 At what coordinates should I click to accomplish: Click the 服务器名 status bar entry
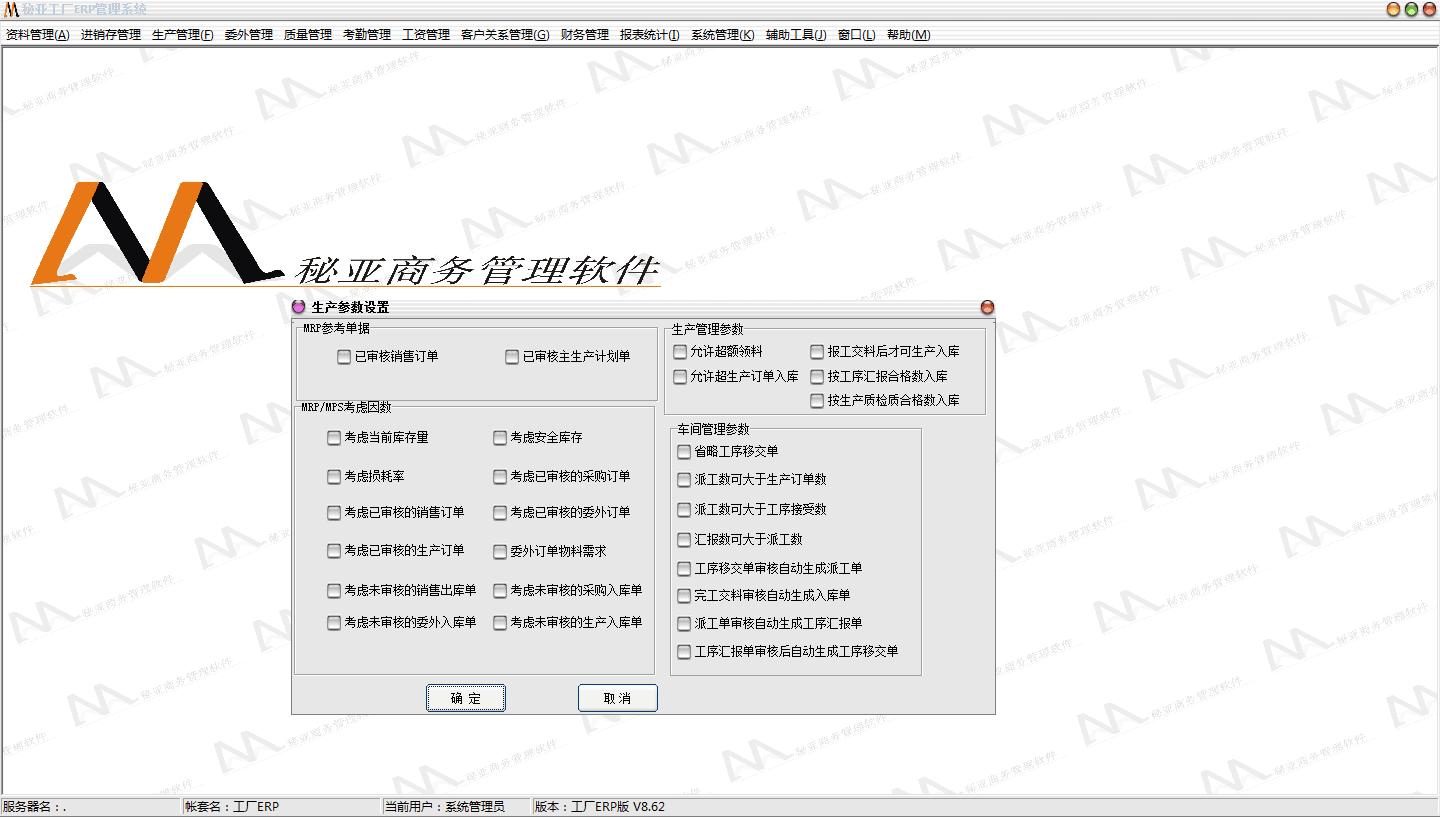pos(35,806)
